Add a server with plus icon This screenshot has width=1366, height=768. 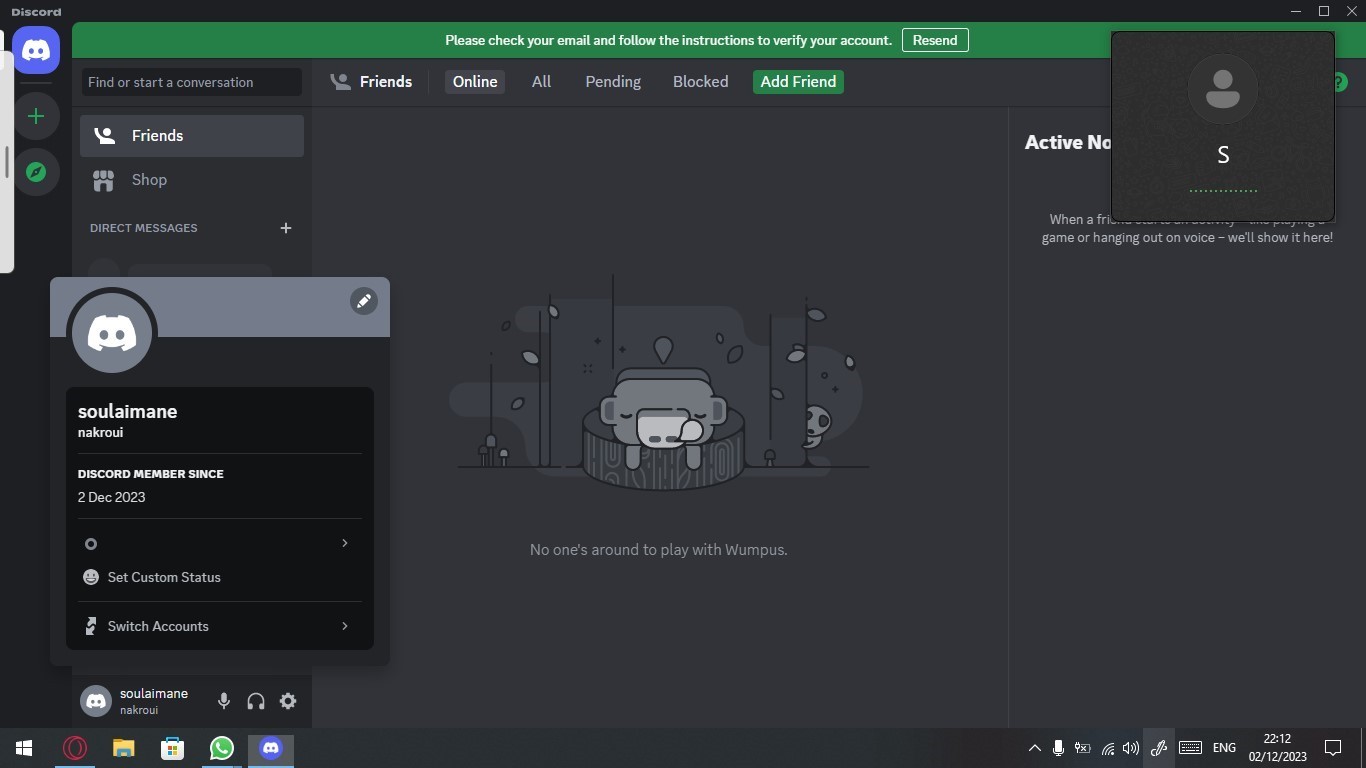pos(36,116)
